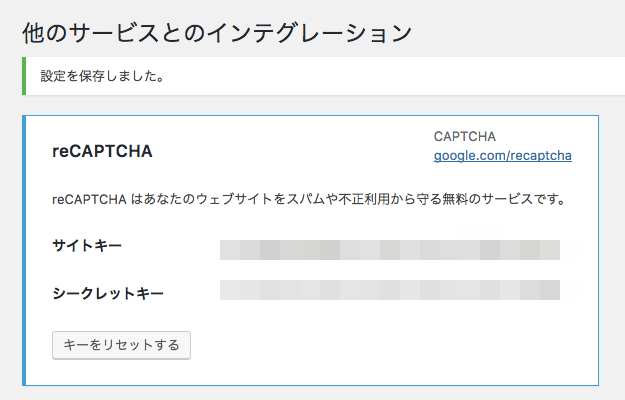Click the 設定を保存しました notice message
This screenshot has width=625, height=400.
click(102, 76)
